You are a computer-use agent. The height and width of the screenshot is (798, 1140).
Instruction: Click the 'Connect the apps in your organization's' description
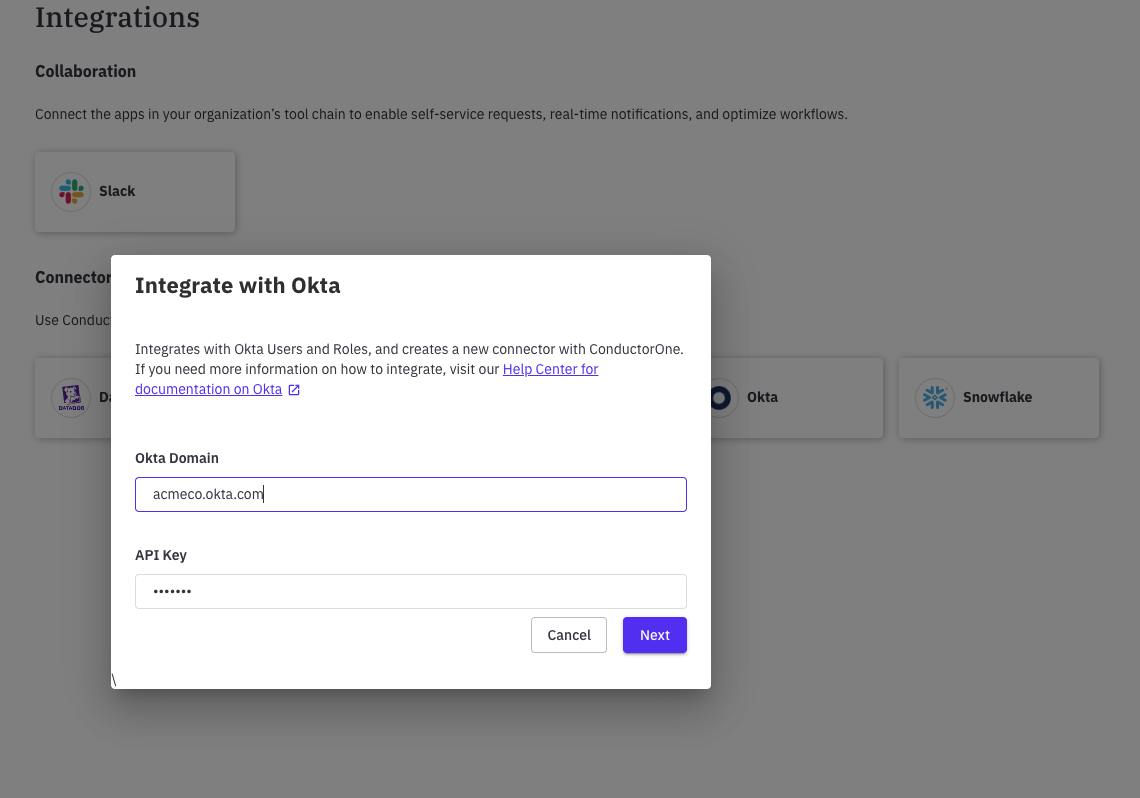point(441,114)
